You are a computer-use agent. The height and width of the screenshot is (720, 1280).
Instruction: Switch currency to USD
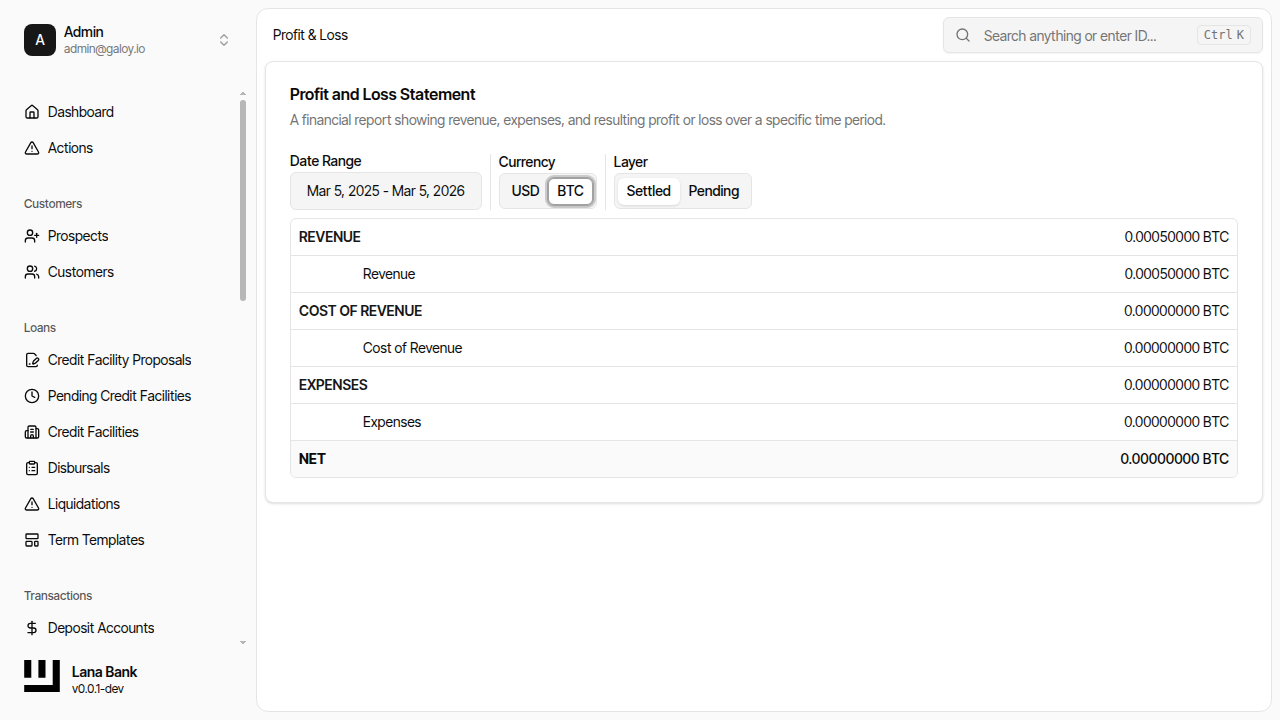tap(525, 191)
